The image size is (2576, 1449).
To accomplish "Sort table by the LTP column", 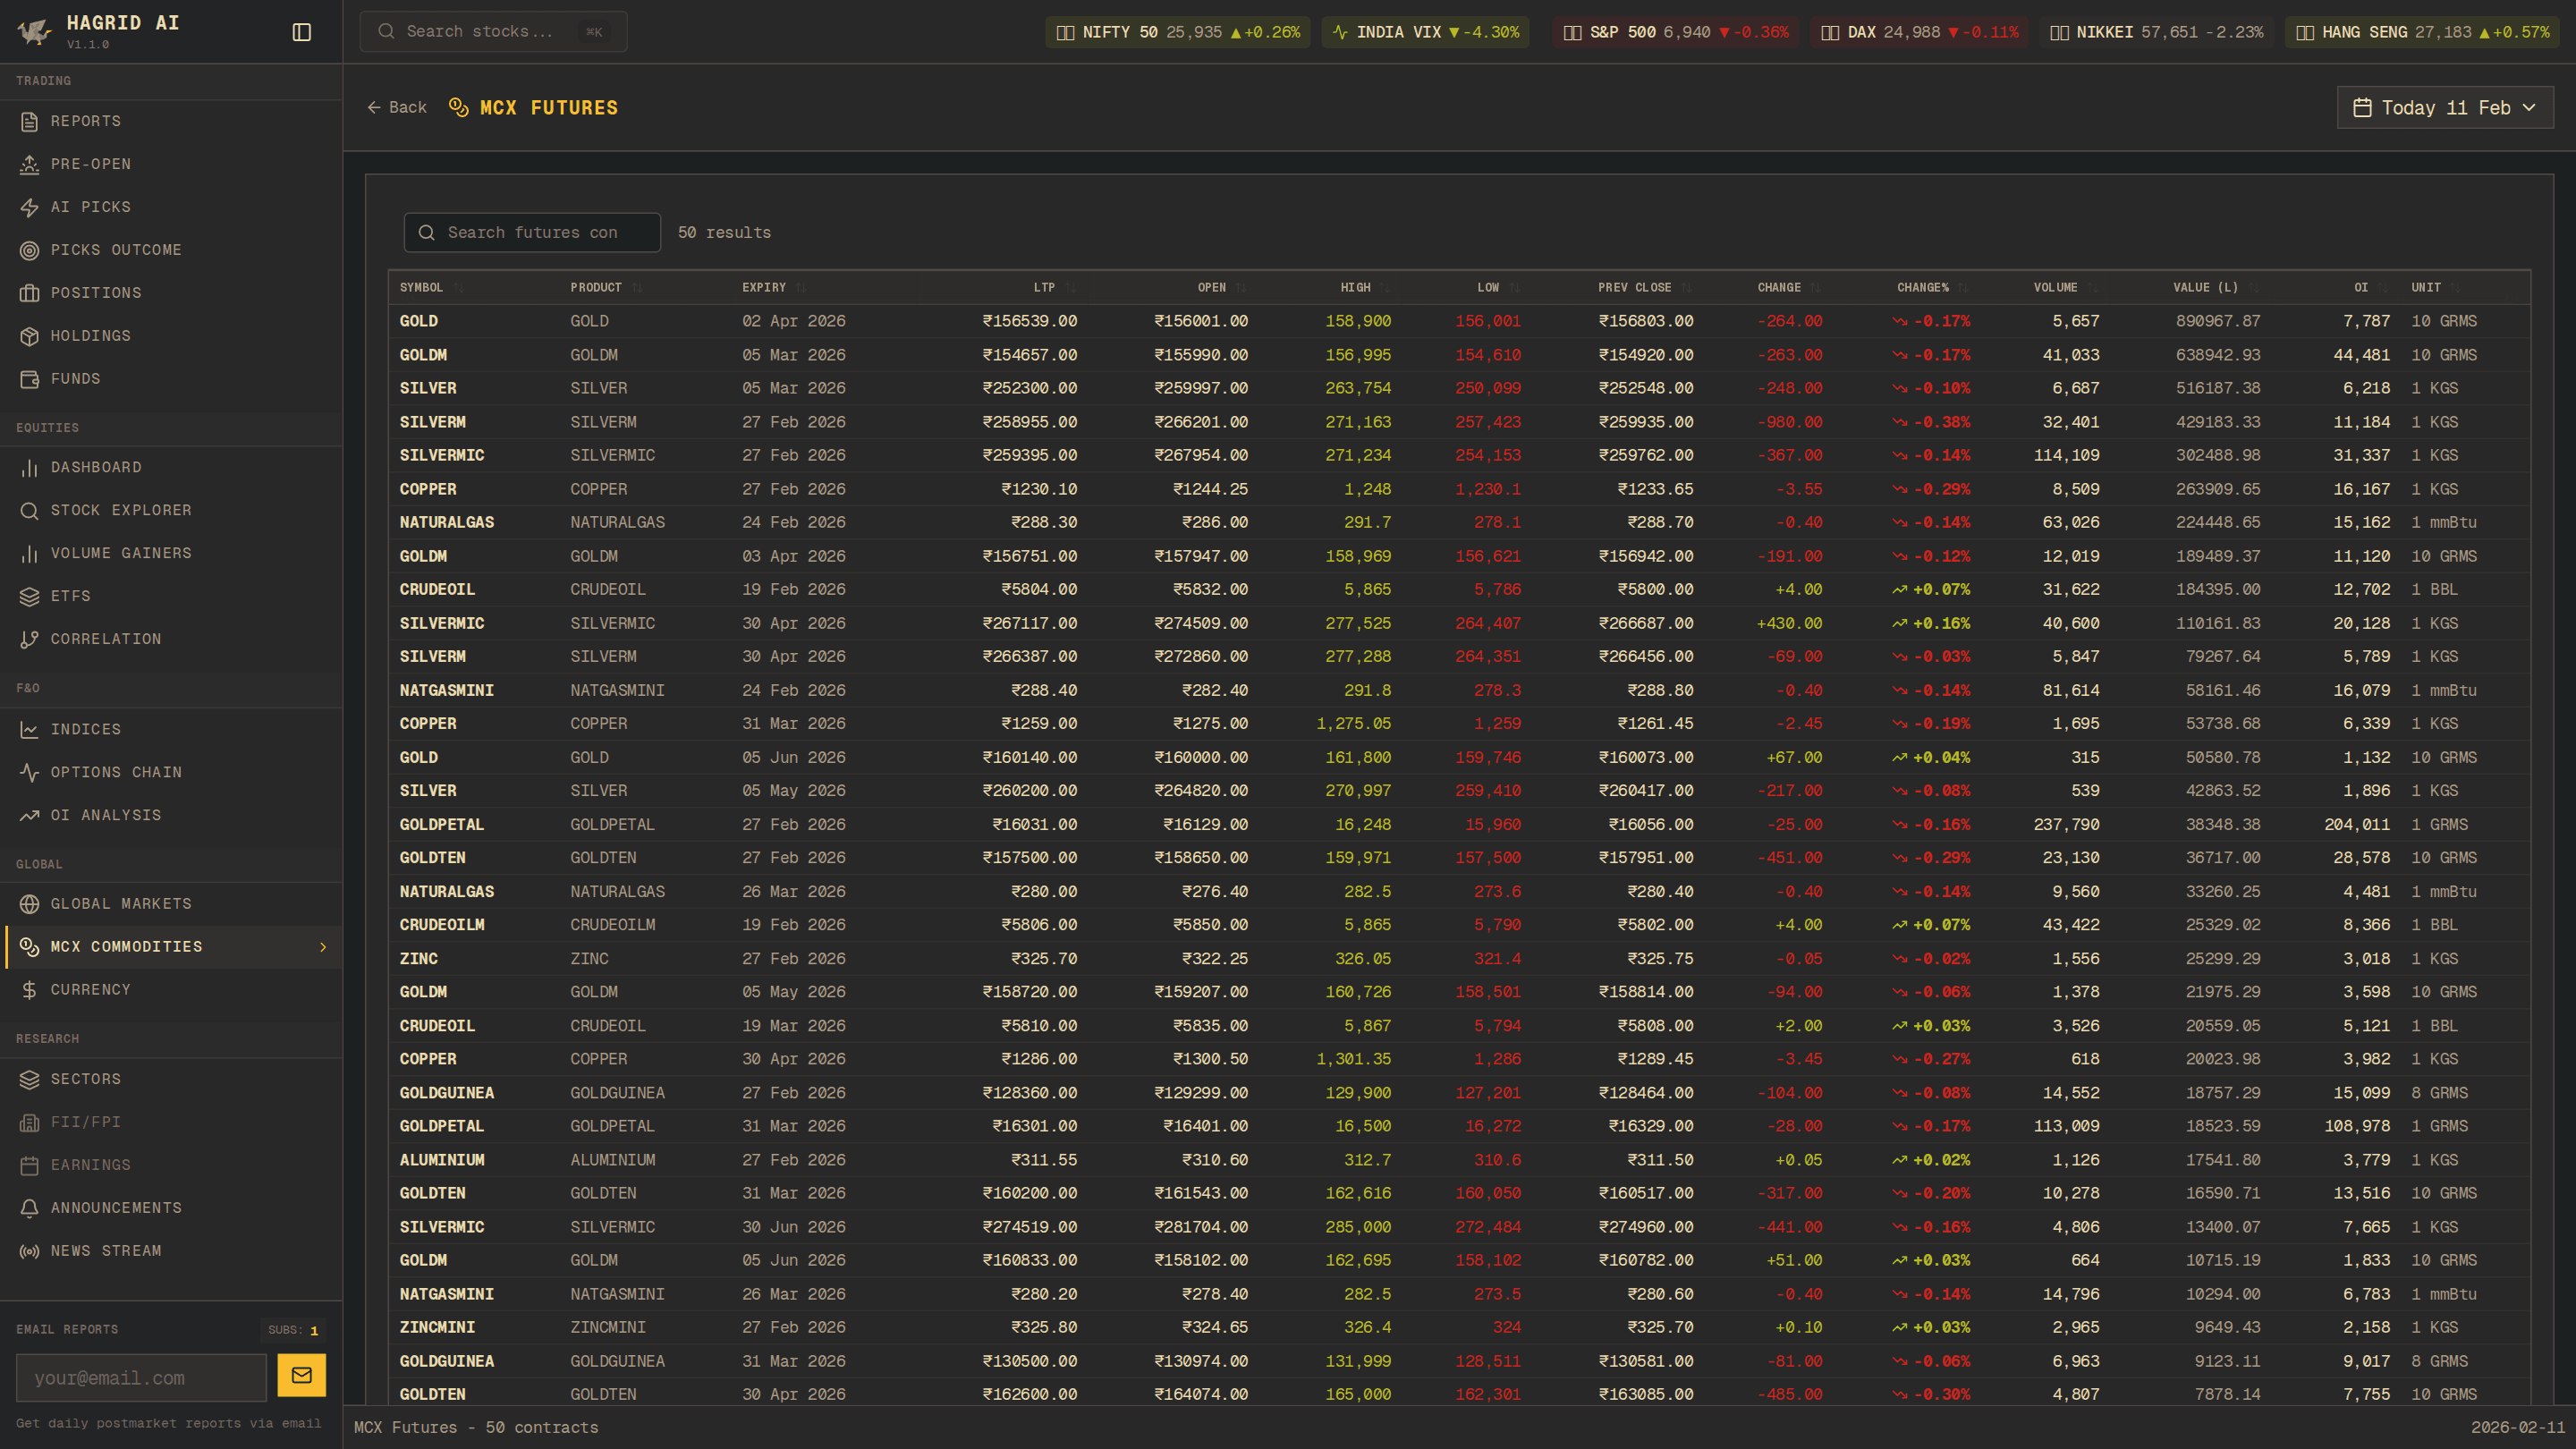I will (x=1044, y=288).
